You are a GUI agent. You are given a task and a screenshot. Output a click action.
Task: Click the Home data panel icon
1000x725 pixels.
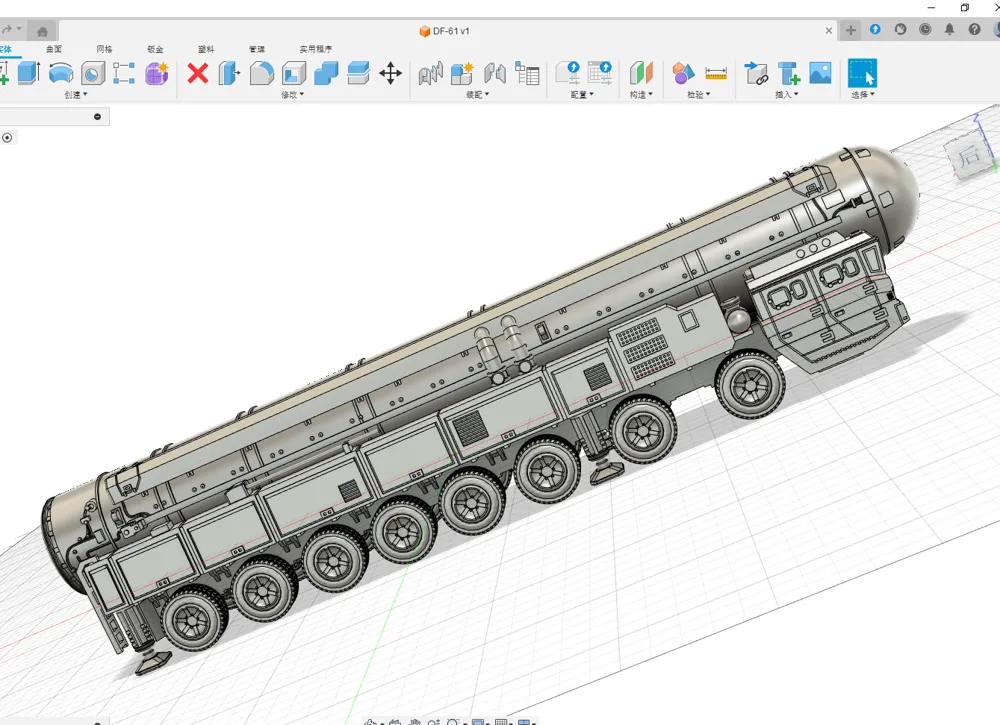[43, 31]
